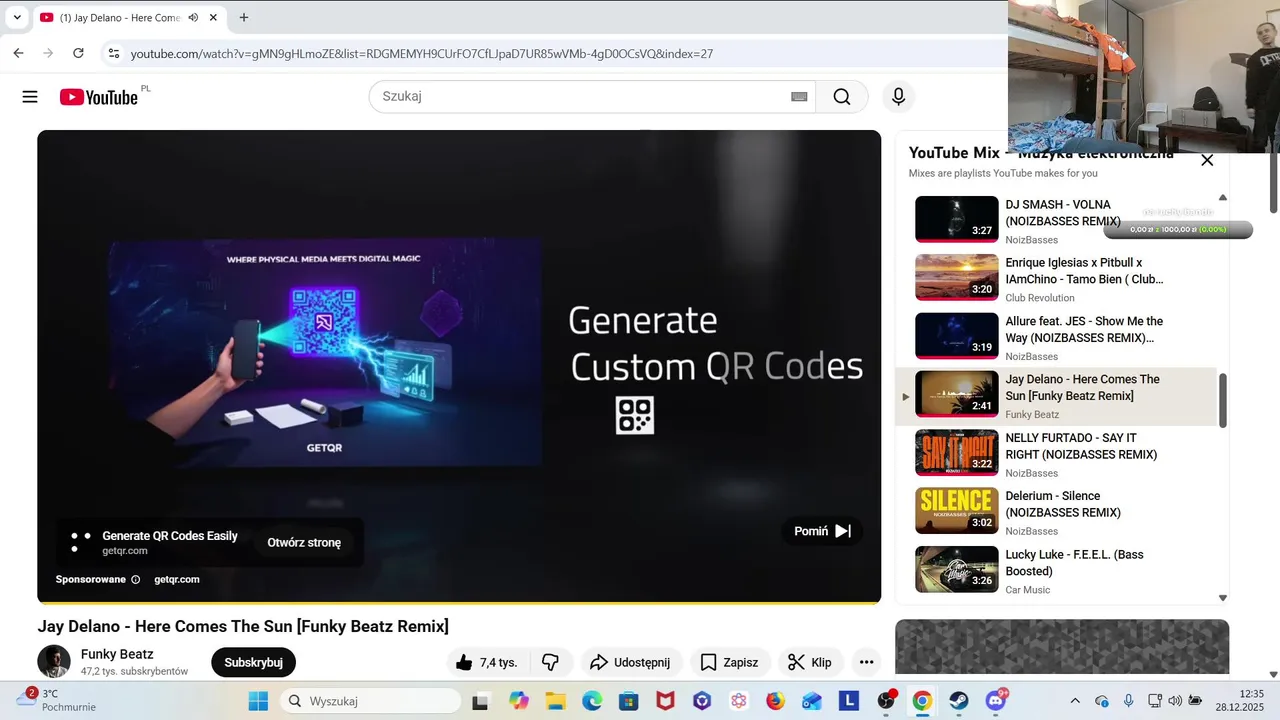
Task: Open the volume control in system tray
Action: [x=1175, y=701]
